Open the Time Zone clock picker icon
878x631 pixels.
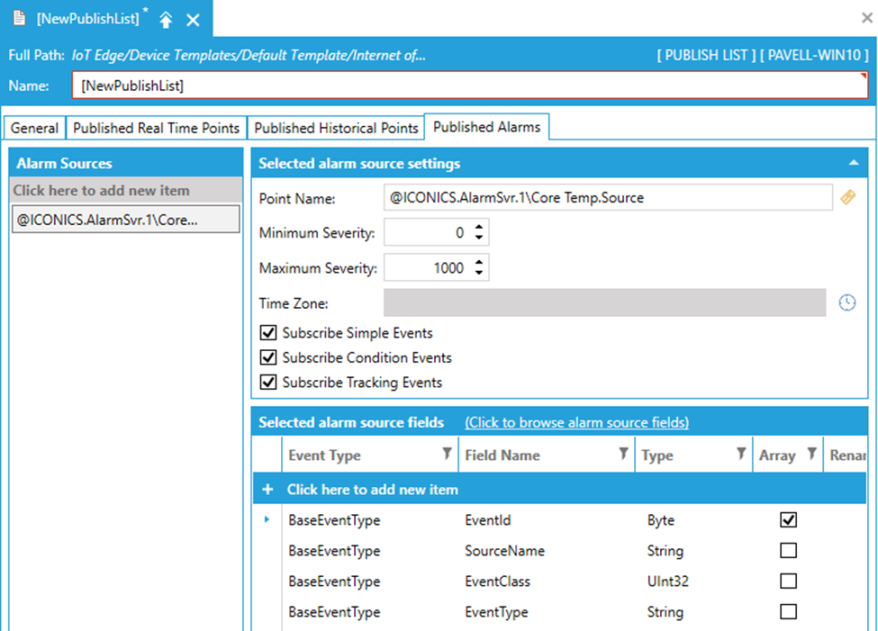(x=847, y=303)
